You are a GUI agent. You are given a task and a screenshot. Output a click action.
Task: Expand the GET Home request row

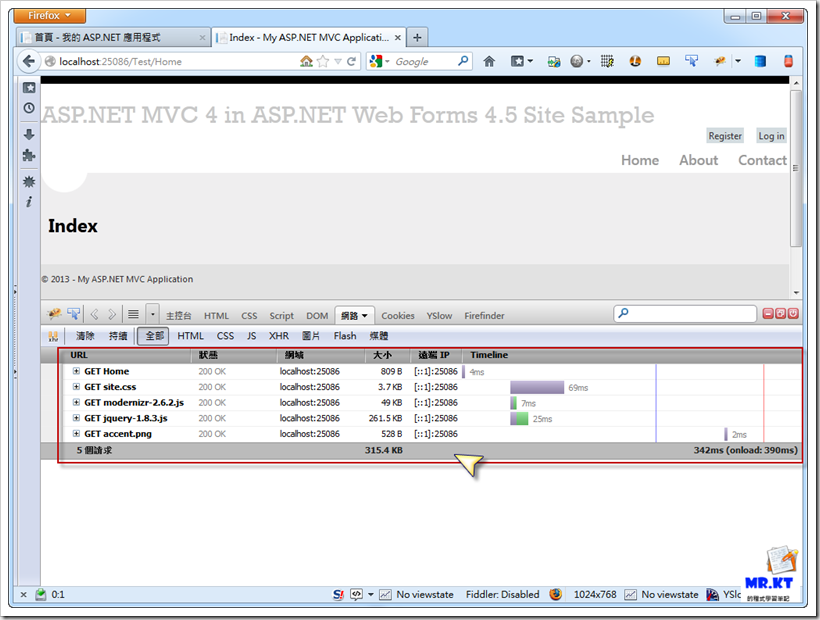[x=76, y=371]
